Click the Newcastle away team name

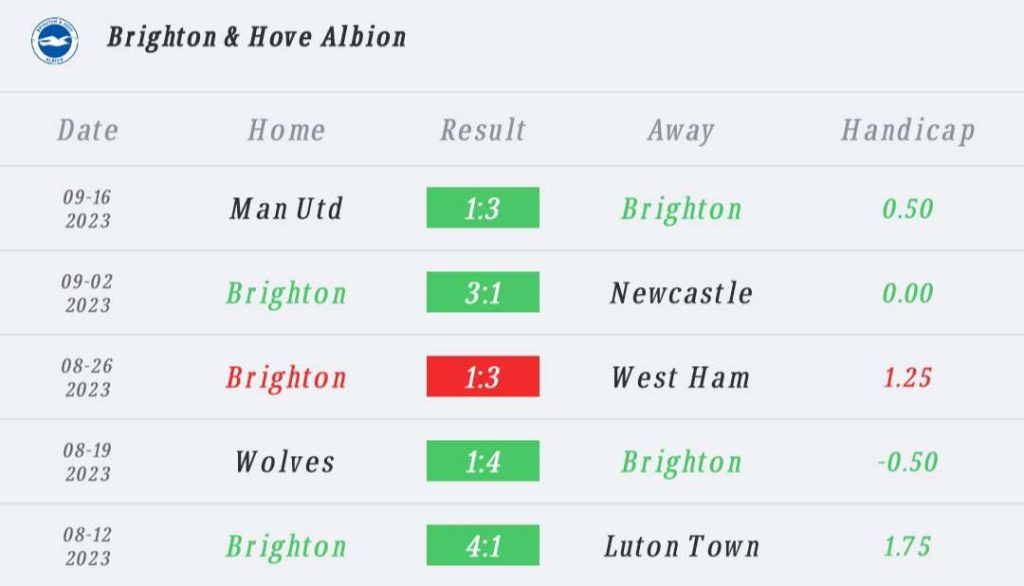(681, 293)
